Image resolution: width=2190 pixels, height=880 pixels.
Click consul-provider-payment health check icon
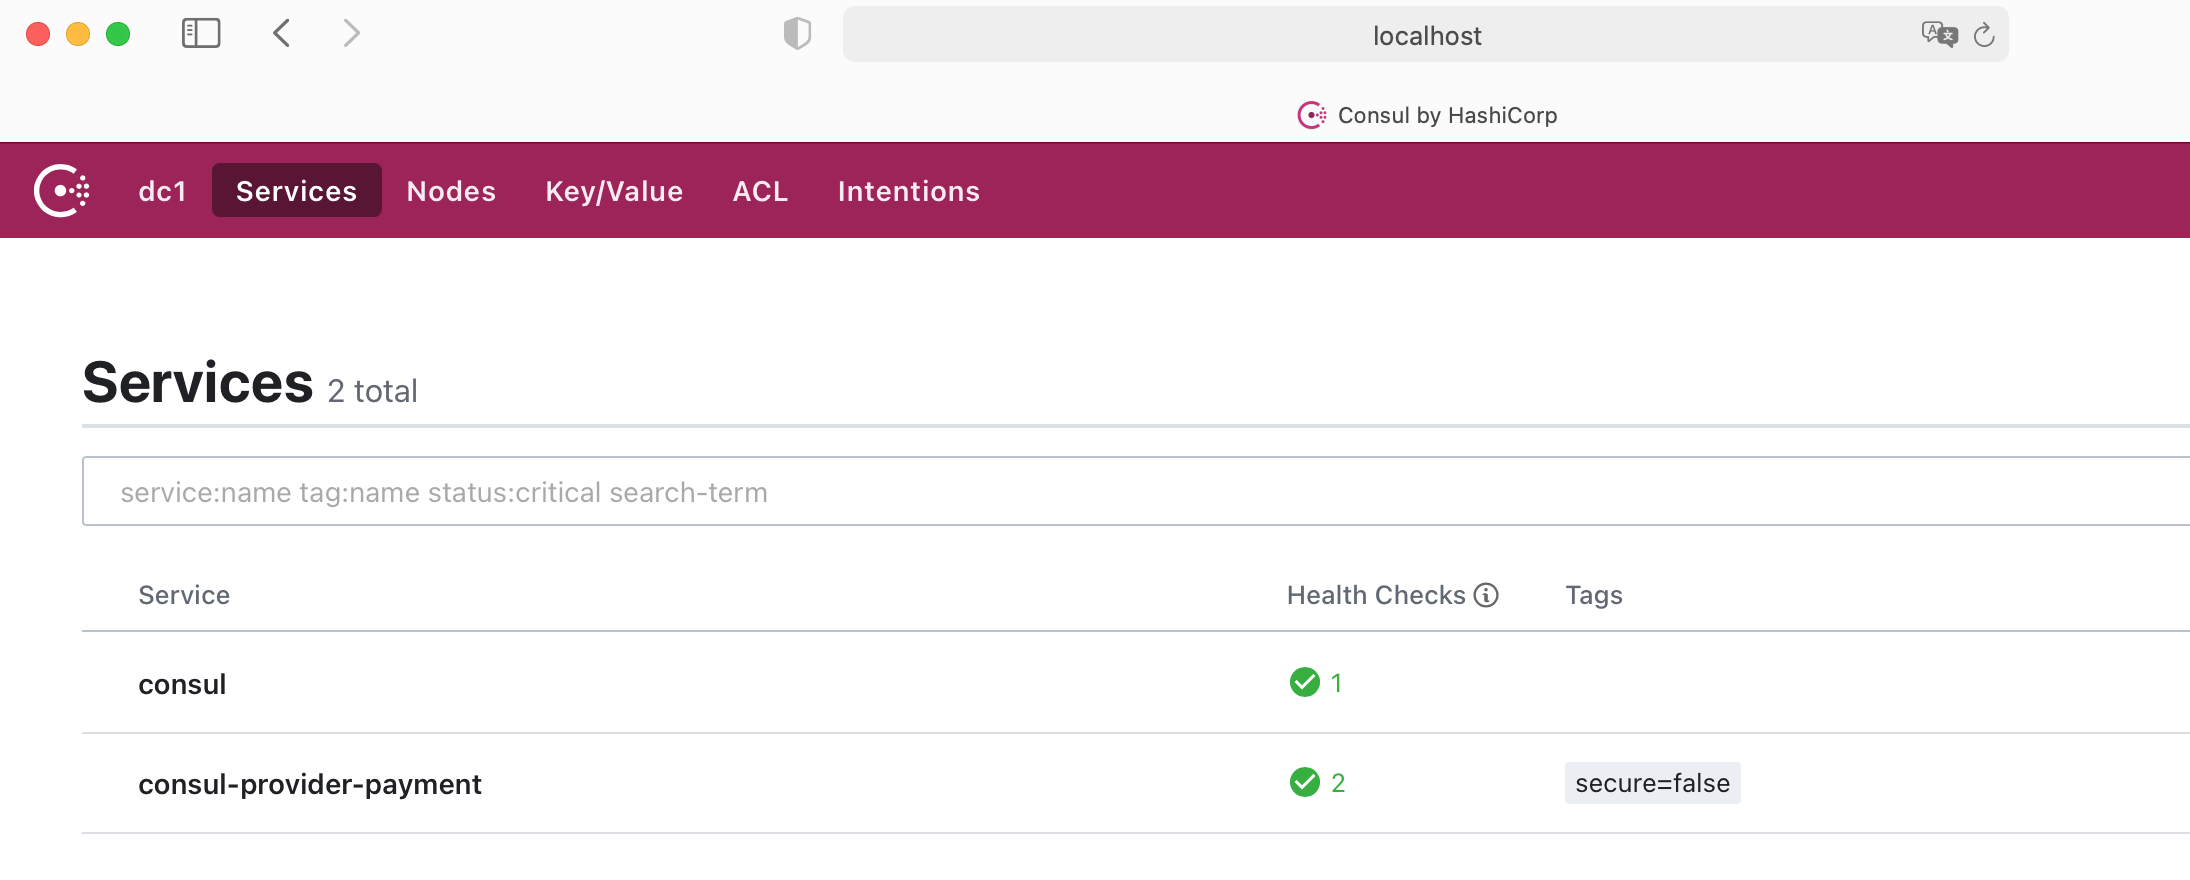(1305, 782)
